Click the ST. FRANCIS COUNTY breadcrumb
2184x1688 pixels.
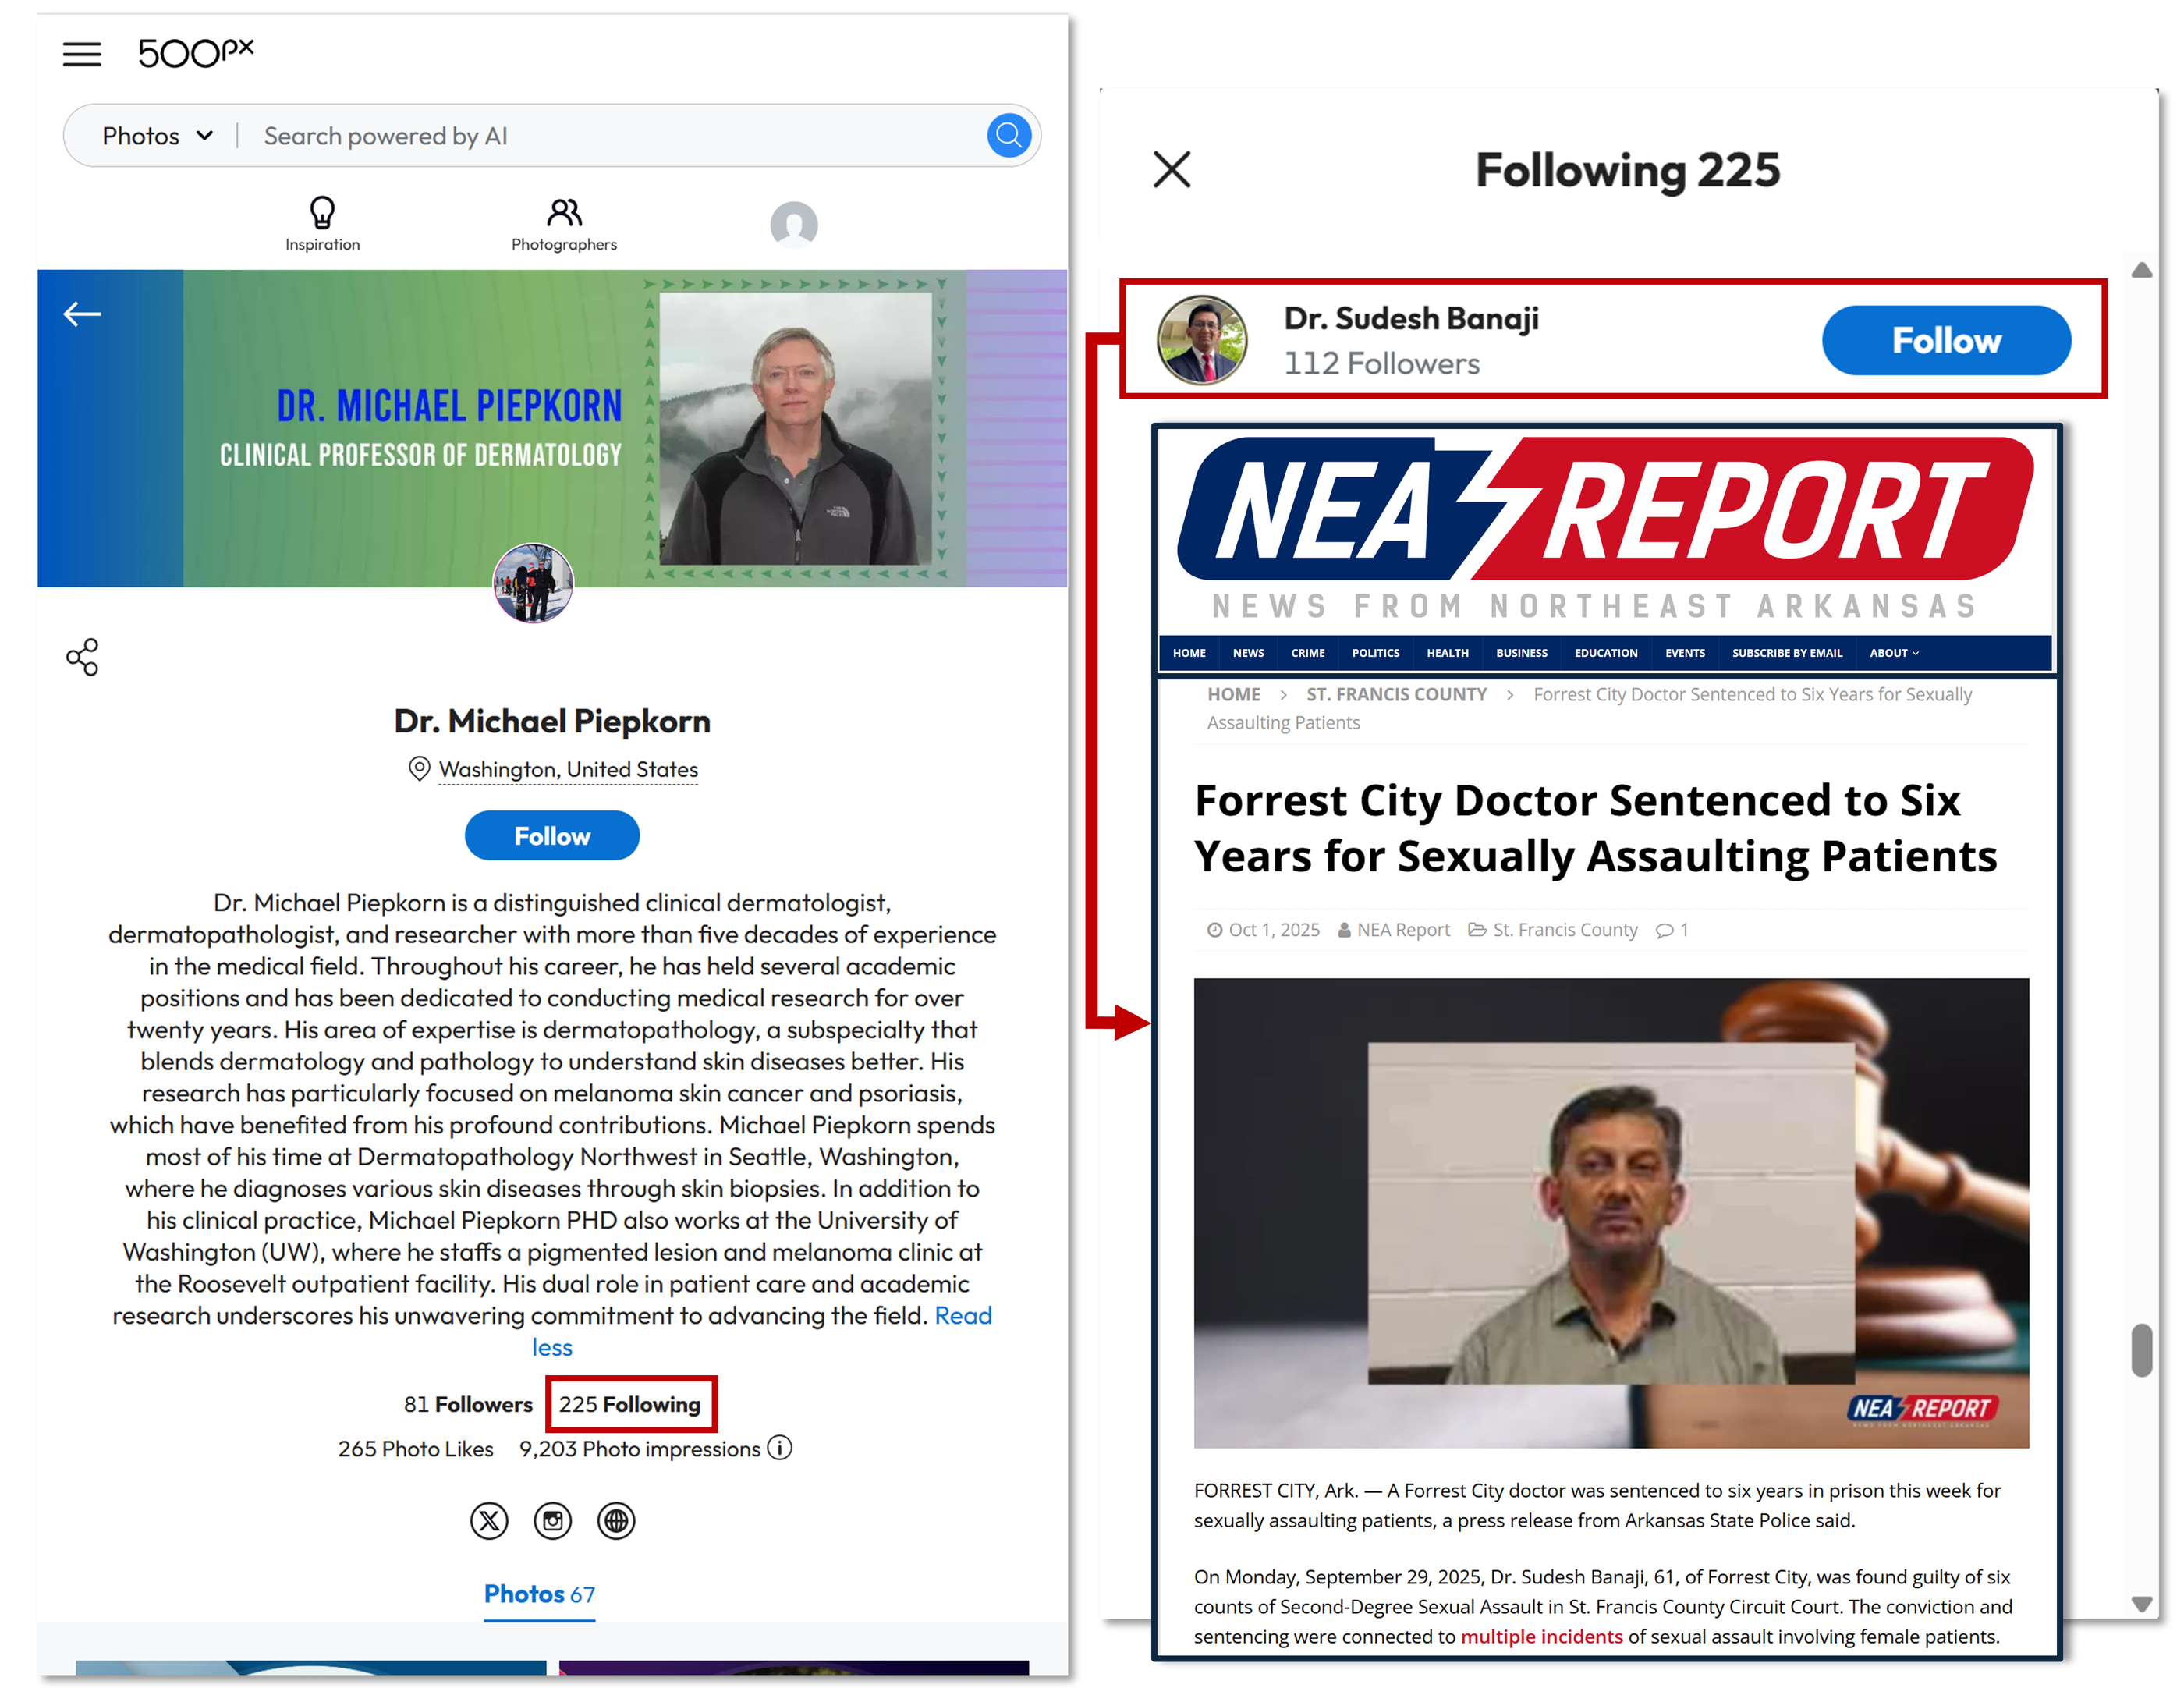(x=1396, y=694)
